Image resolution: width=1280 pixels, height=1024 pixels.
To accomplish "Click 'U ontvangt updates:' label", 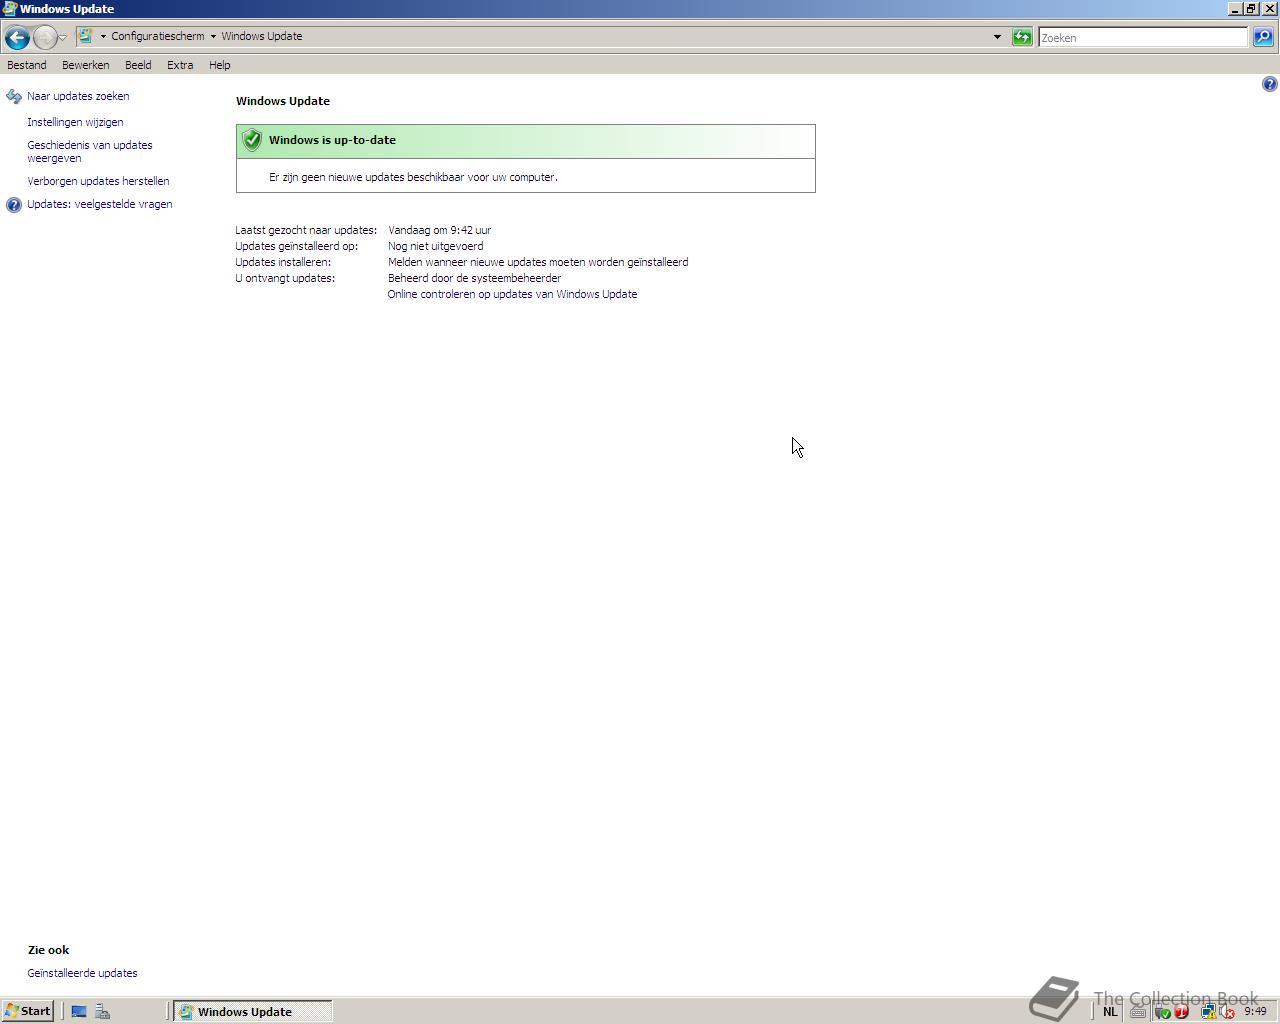I will tap(285, 278).
